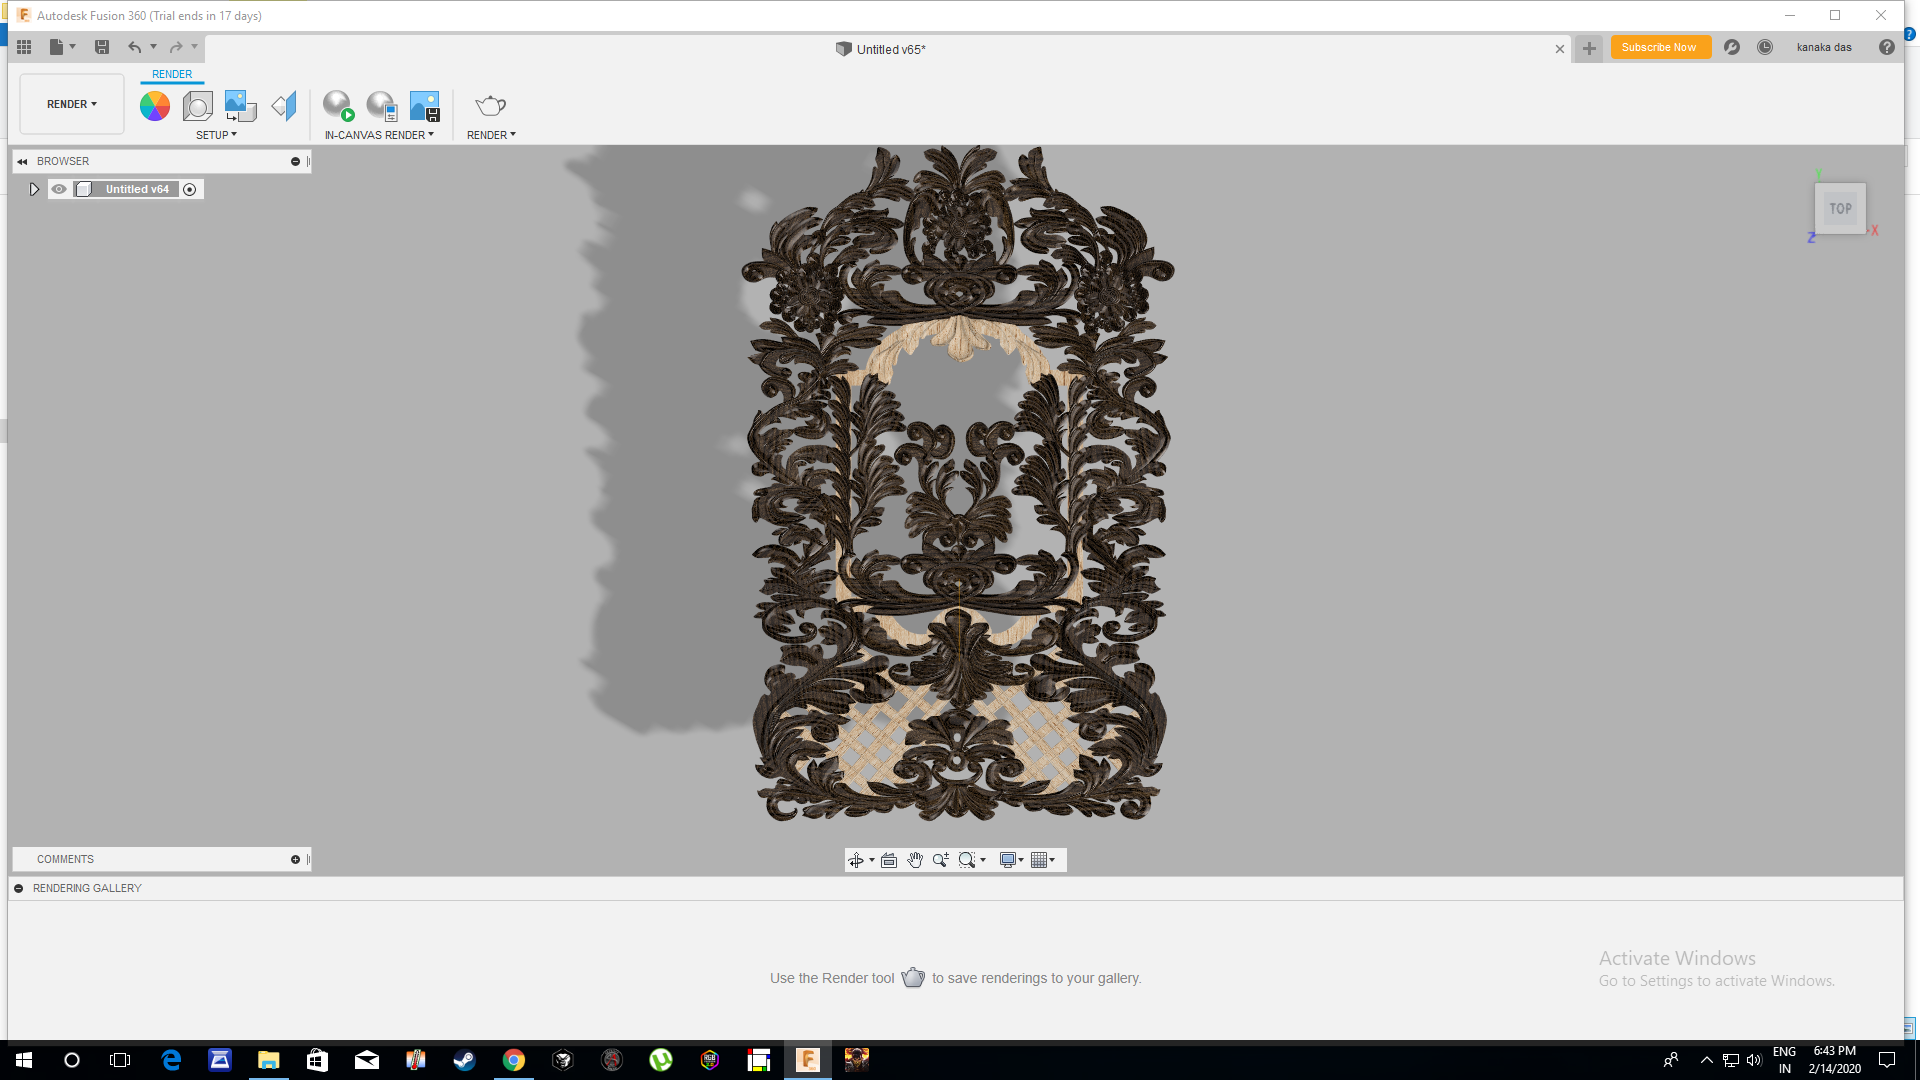Viewport: 1920px width, 1080px height.
Task: Select the Pan tool in navigation bar
Action: tap(914, 859)
